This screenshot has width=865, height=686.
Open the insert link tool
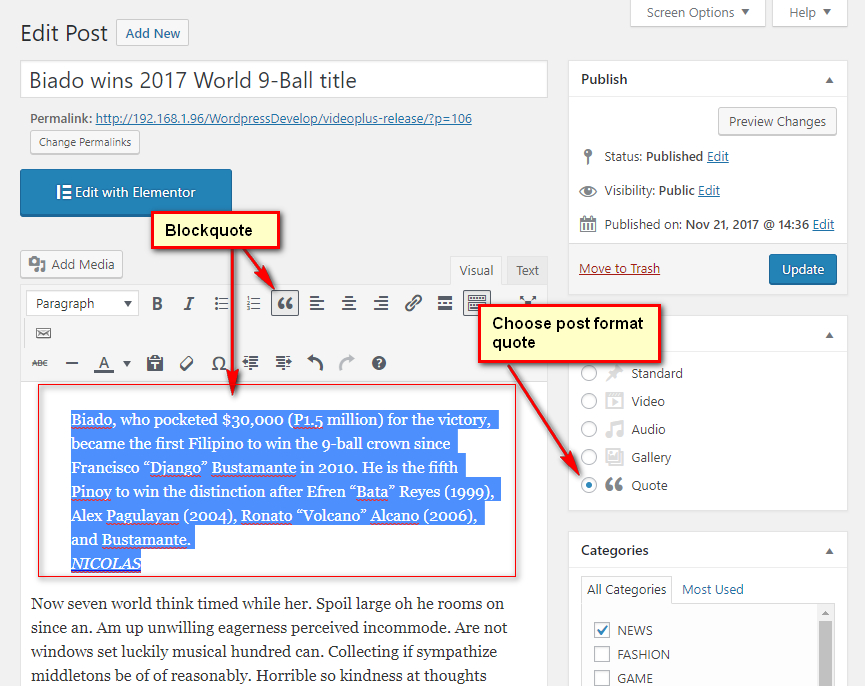click(413, 304)
